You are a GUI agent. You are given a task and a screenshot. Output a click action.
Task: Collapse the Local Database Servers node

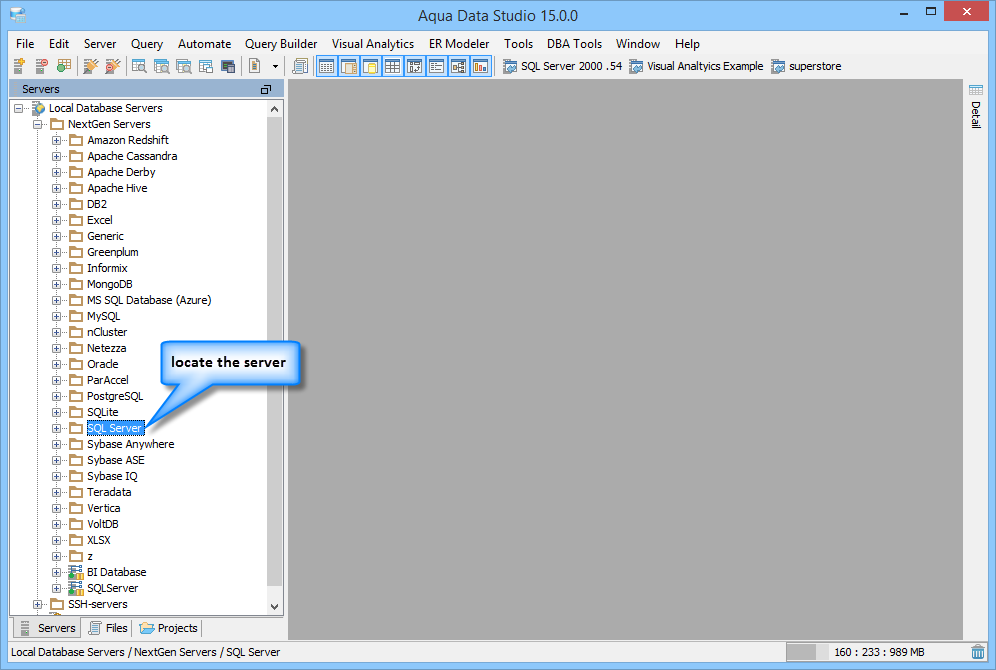[x=18, y=108]
